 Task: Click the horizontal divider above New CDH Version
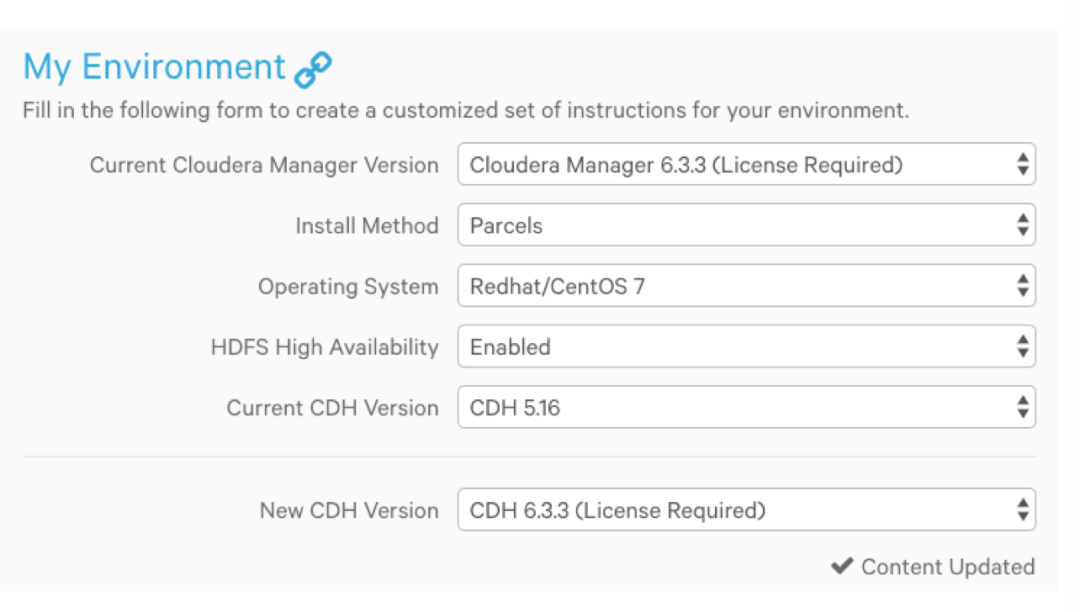click(529, 457)
